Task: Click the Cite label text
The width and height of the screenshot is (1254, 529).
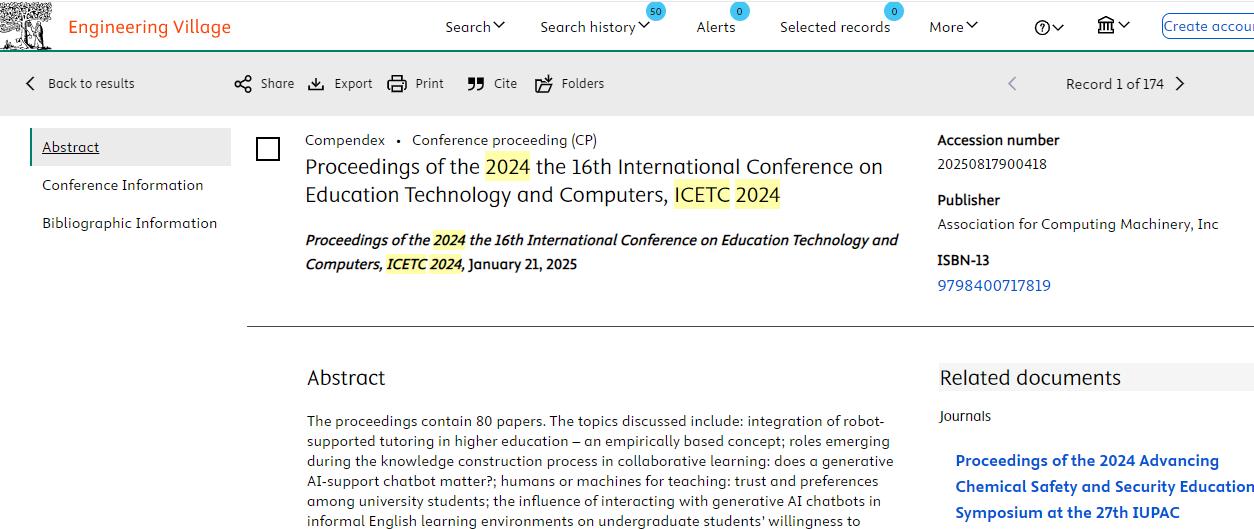Action: click(505, 84)
